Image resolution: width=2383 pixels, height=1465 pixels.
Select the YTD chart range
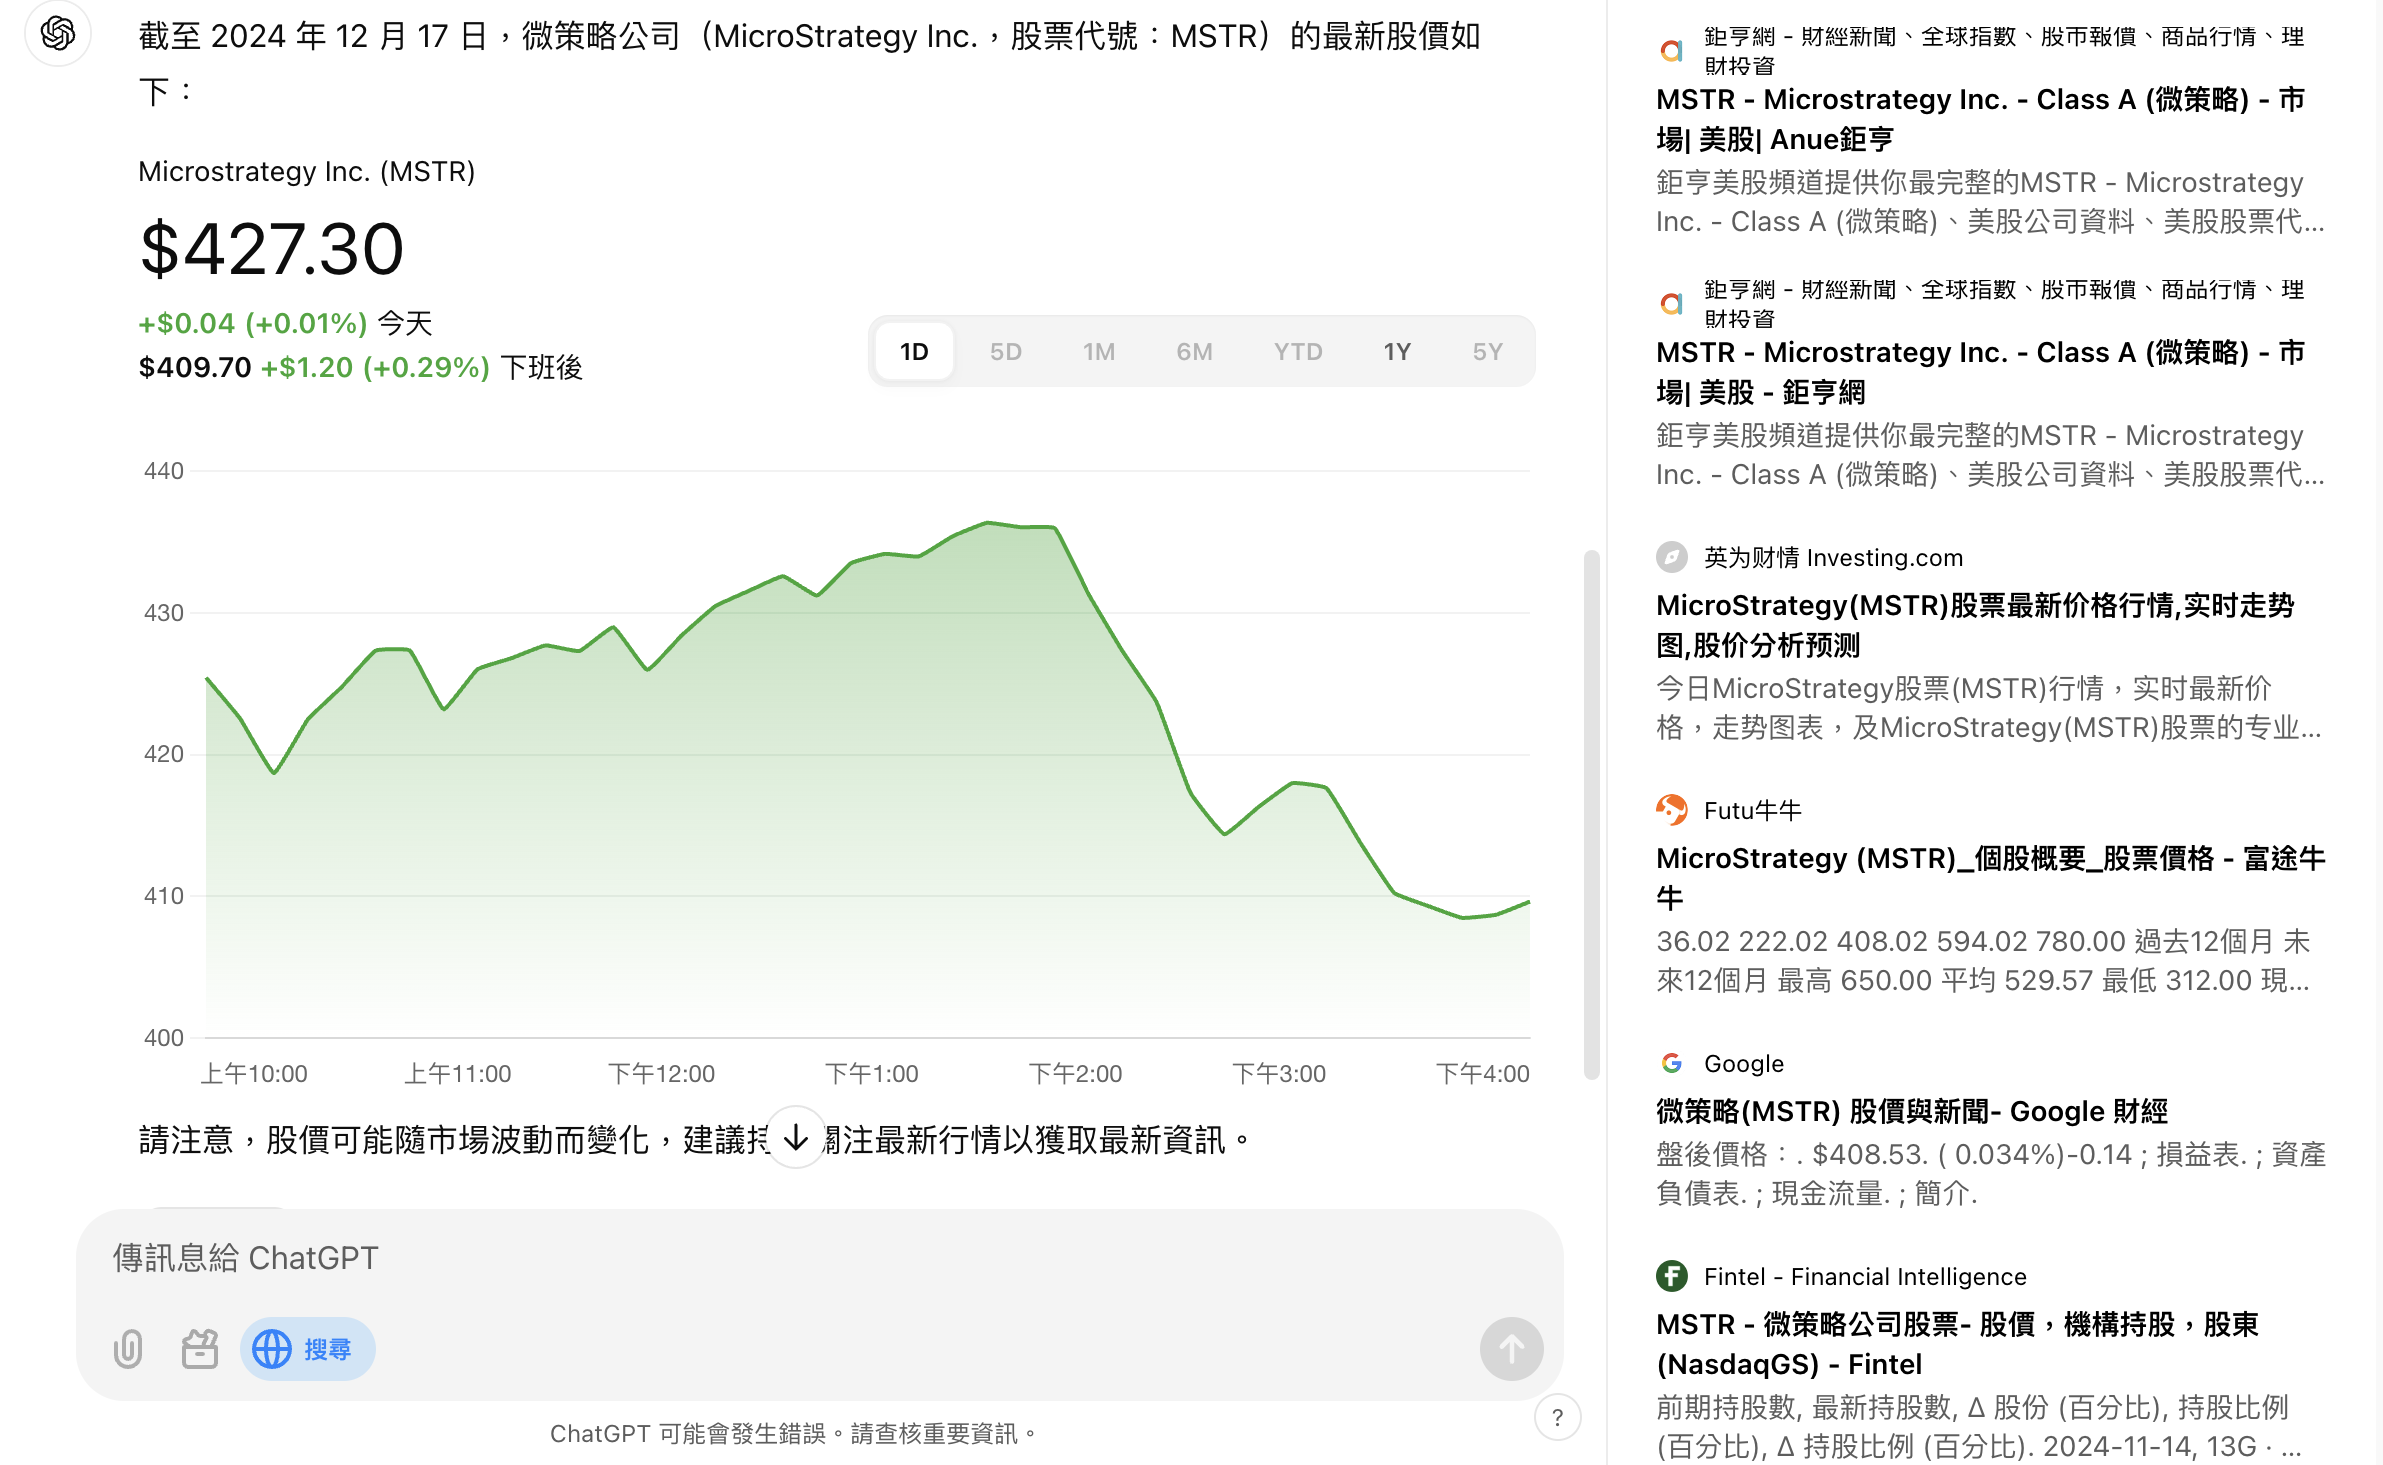1297,352
